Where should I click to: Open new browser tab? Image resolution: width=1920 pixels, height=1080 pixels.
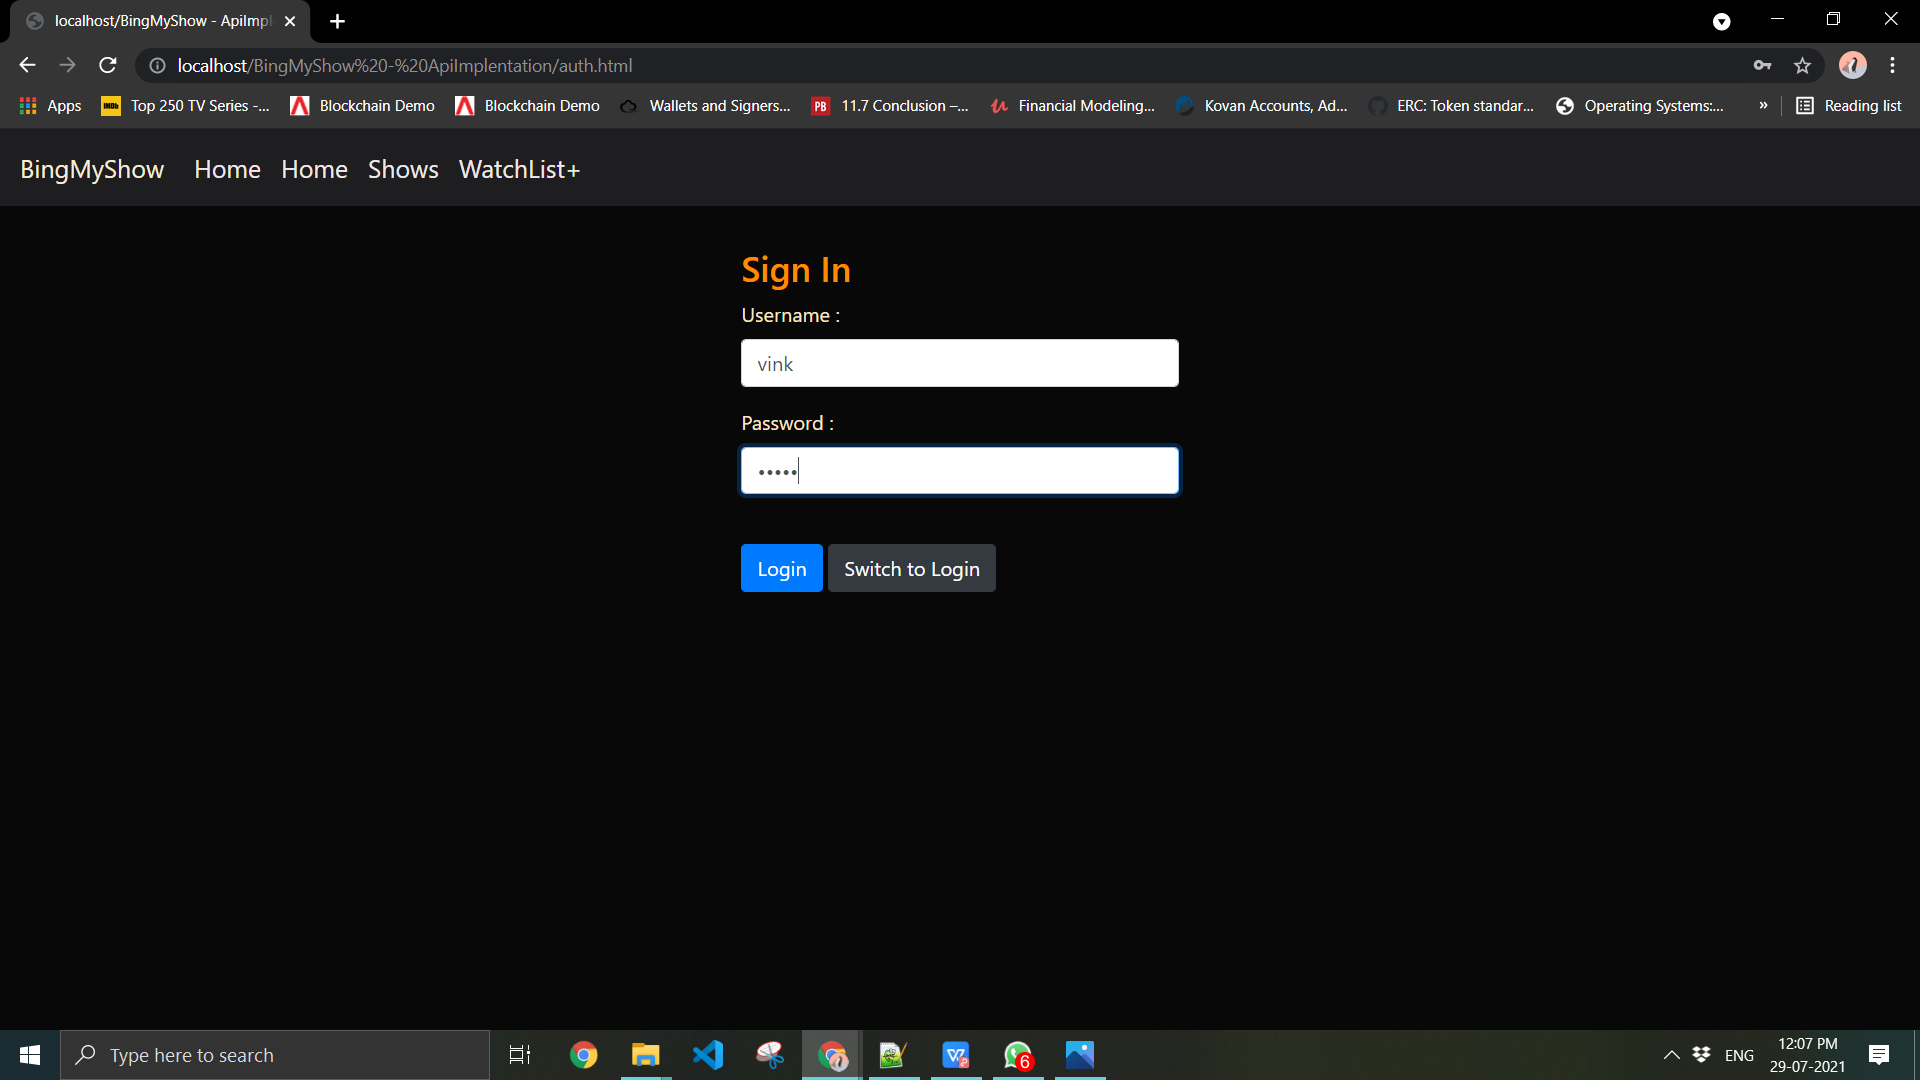pyautogui.click(x=337, y=21)
